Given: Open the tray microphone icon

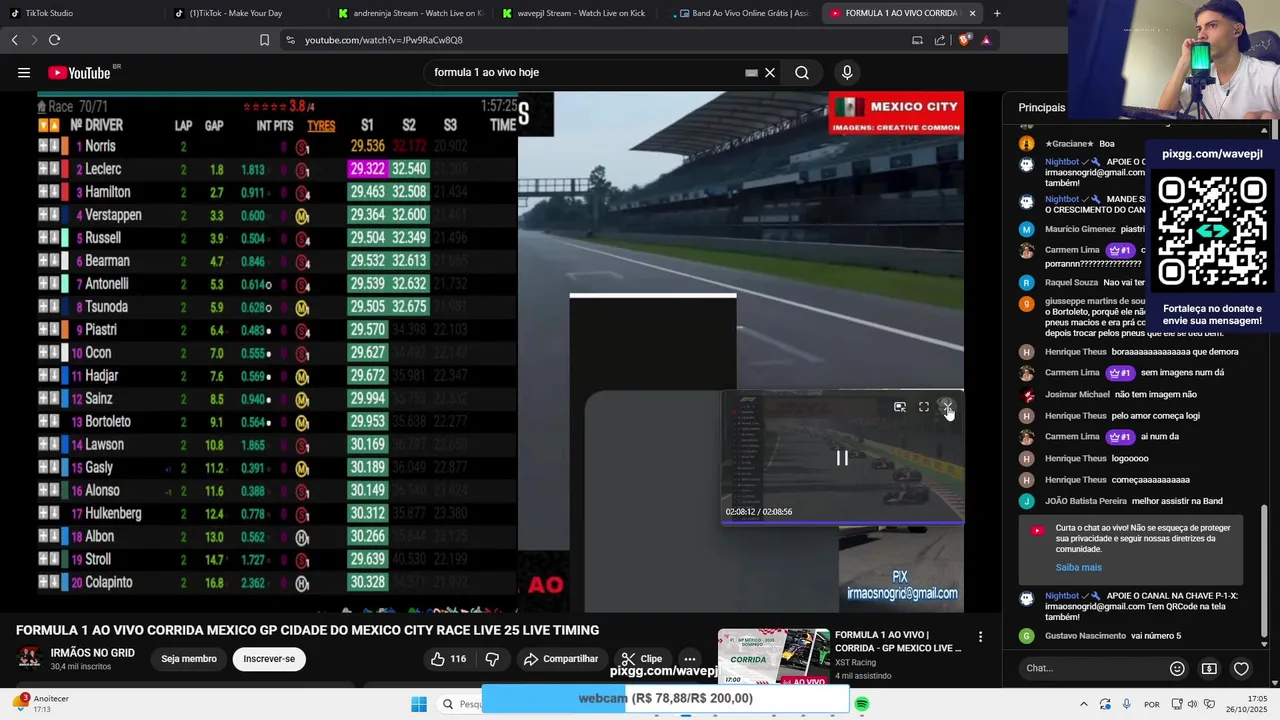Looking at the screenshot, I should (1127, 704).
